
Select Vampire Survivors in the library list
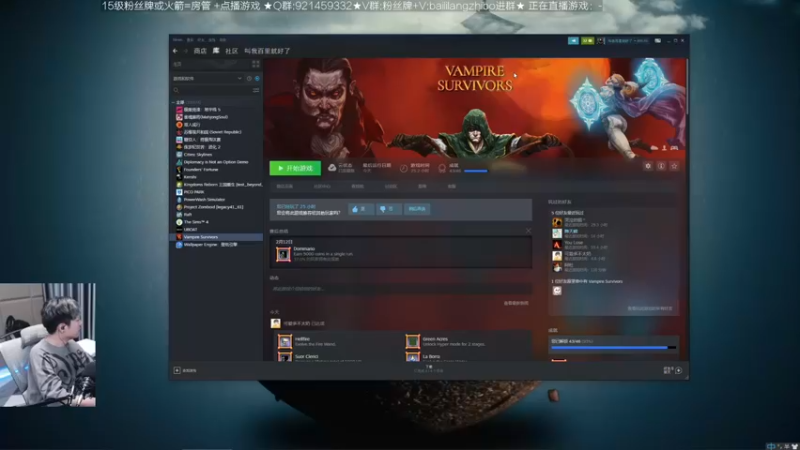pyautogui.click(x=217, y=237)
